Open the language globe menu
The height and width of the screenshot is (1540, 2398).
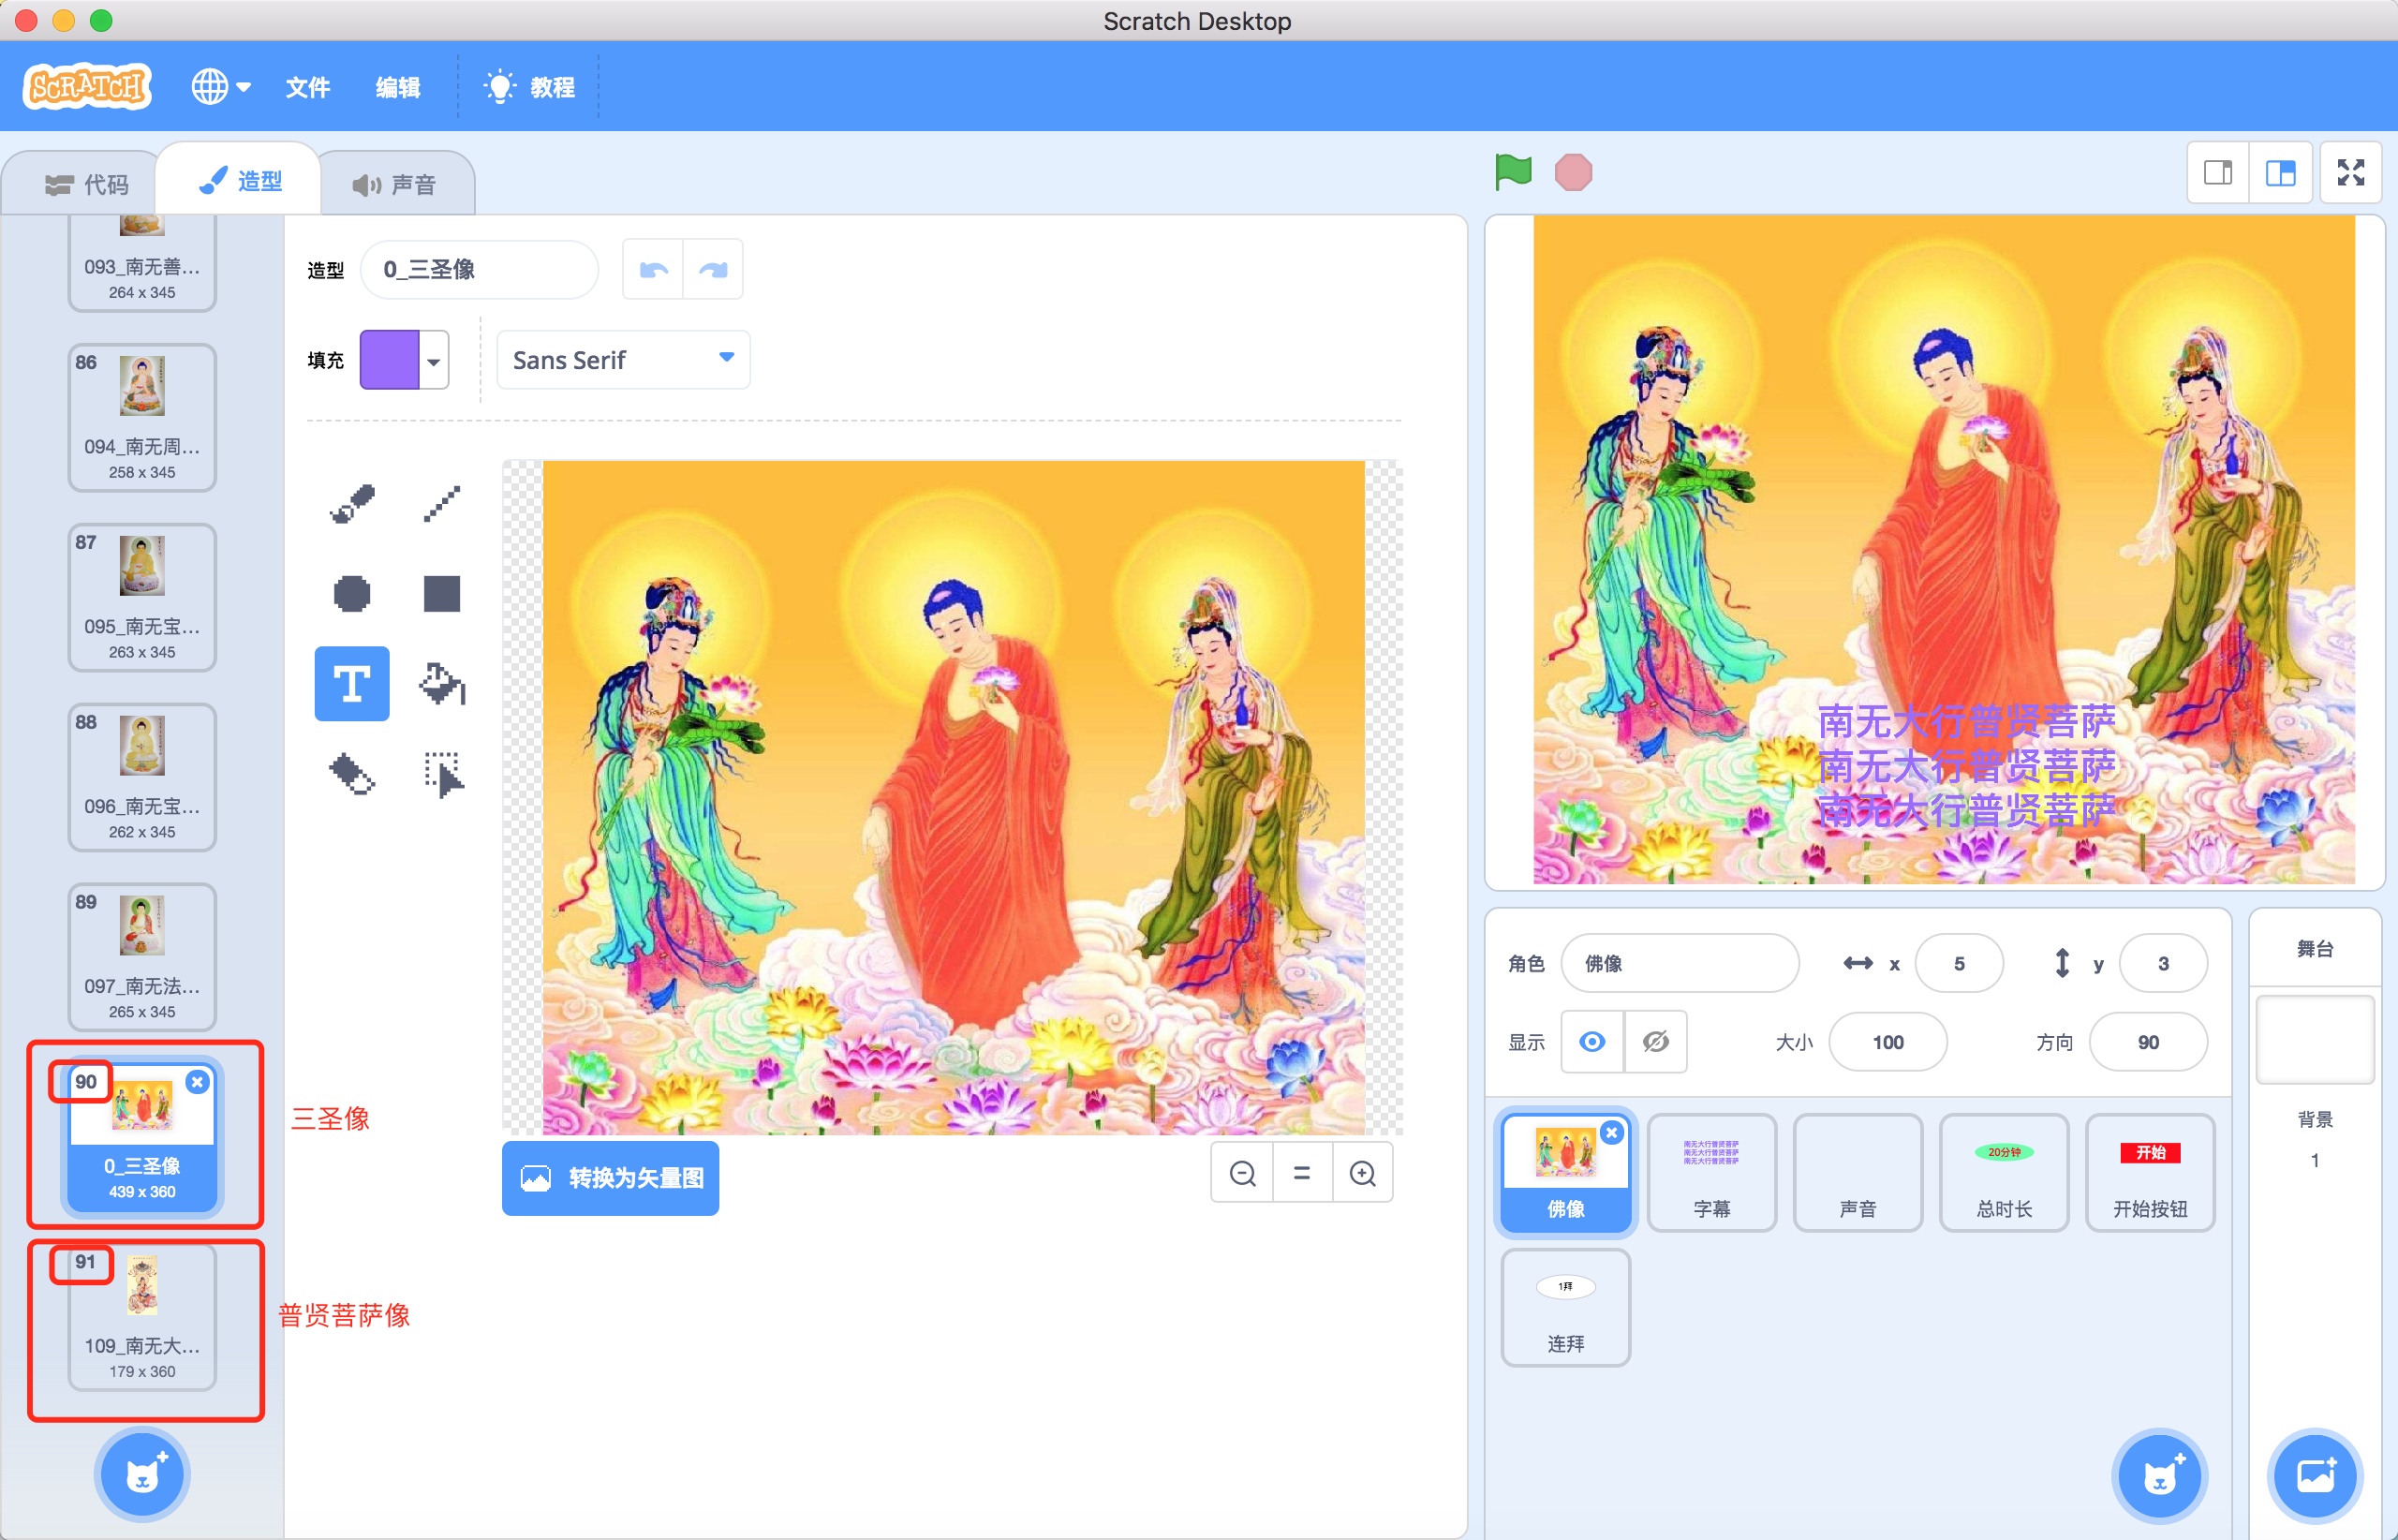(x=221, y=87)
